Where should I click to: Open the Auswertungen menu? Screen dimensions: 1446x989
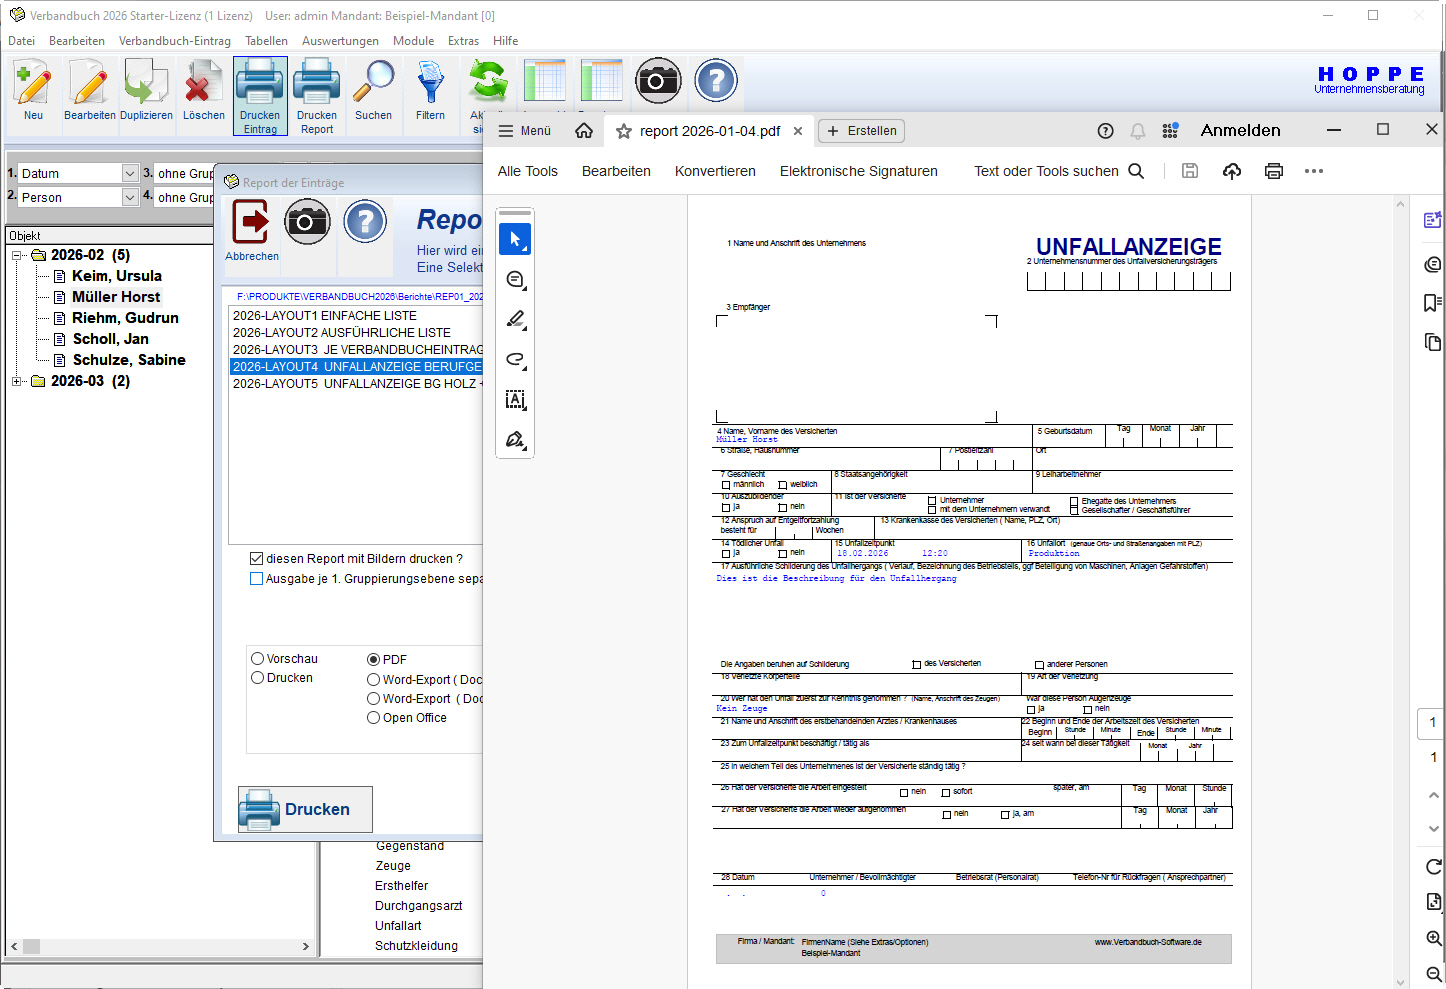[x=340, y=41]
